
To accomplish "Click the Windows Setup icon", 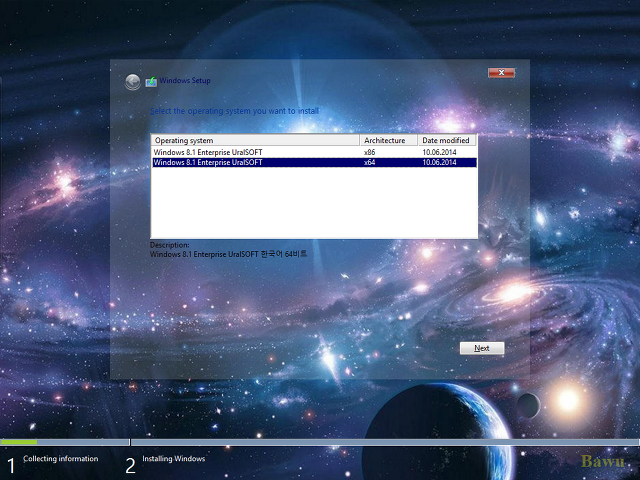I will pyautogui.click(x=151, y=82).
